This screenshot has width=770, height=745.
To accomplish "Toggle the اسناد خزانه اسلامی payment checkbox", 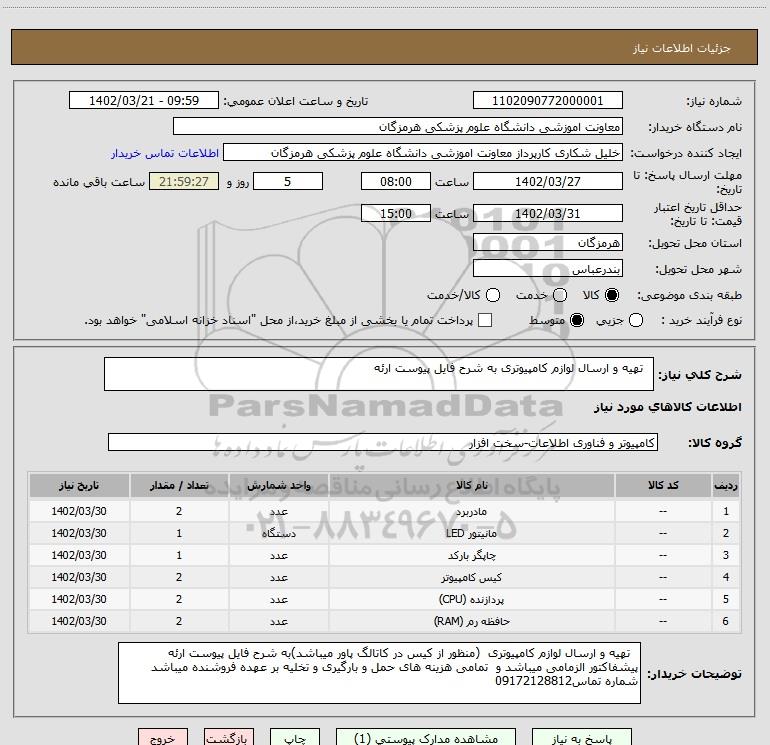I will pos(485,321).
